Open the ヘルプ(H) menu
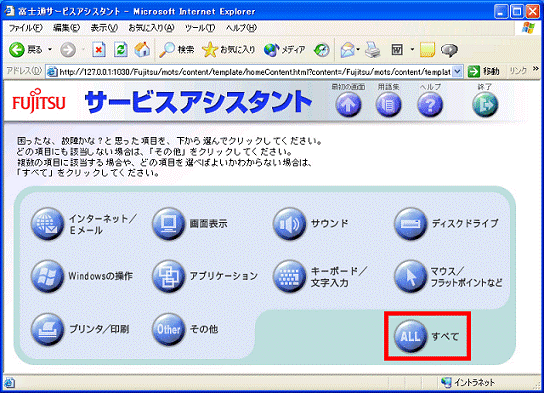The height and width of the screenshot is (393, 544). pos(241,28)
